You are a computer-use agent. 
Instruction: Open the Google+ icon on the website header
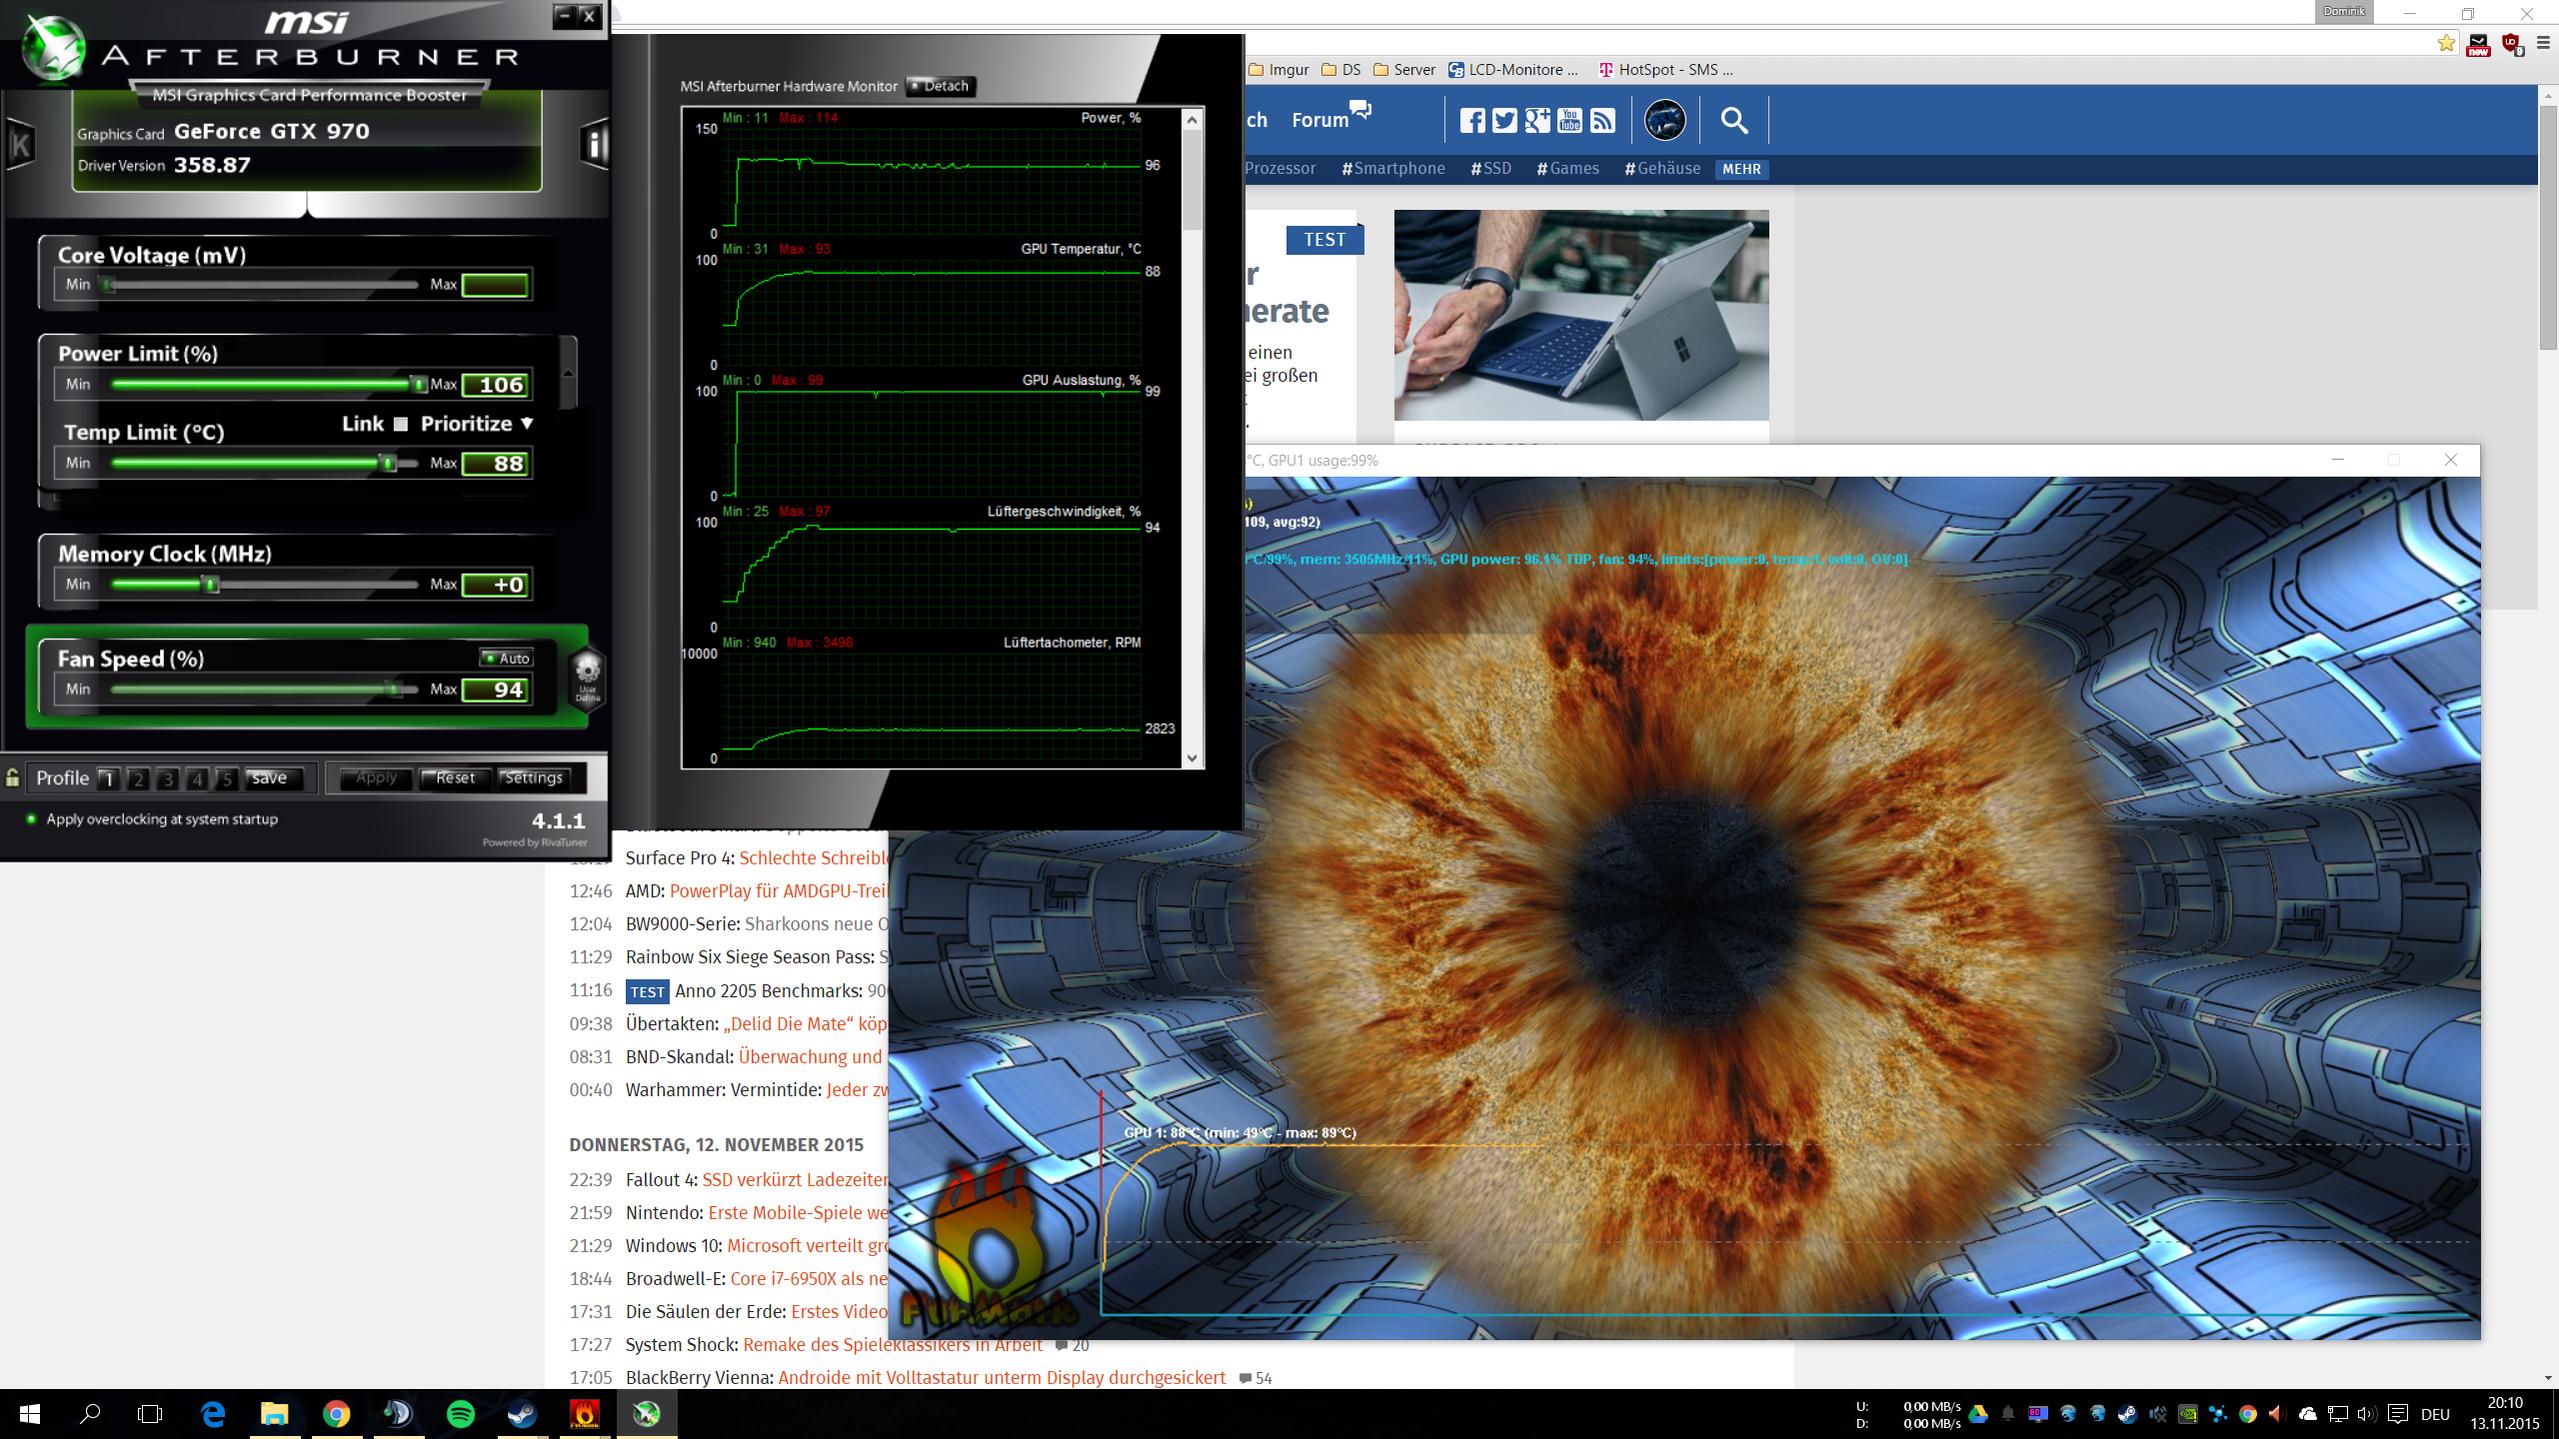tap(1537, 121)
